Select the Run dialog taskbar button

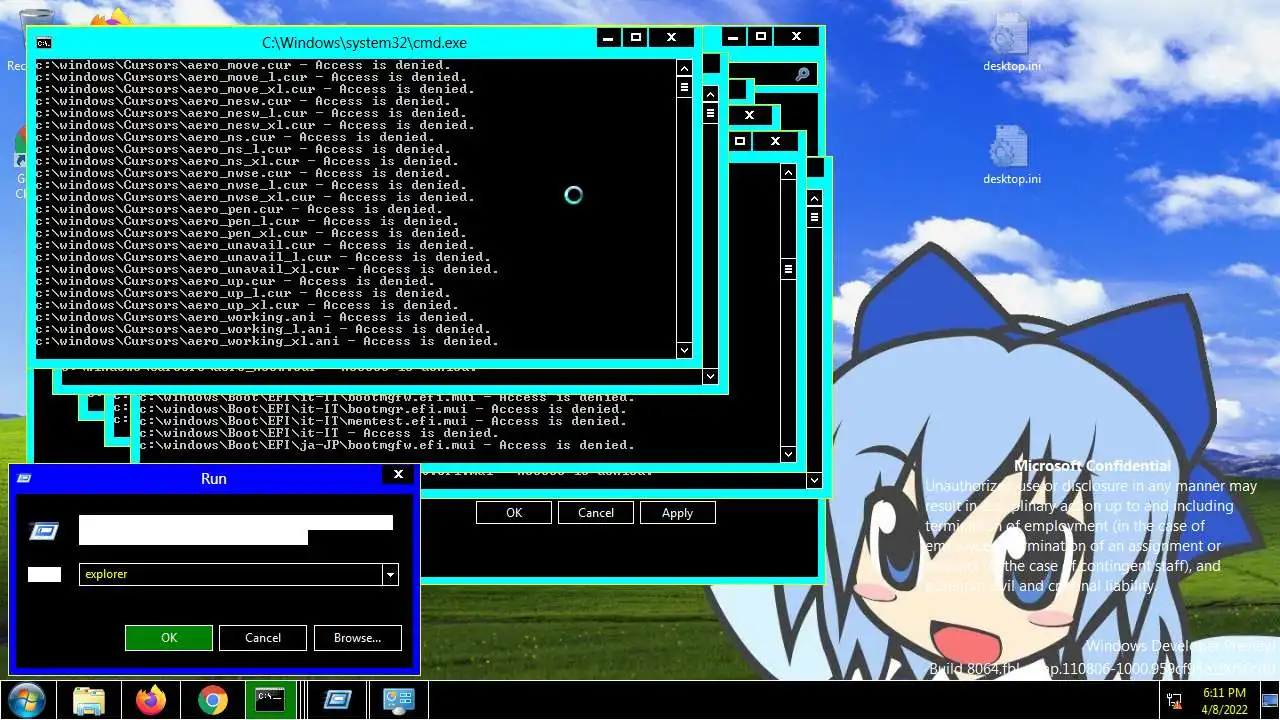[x=337, y=700]
